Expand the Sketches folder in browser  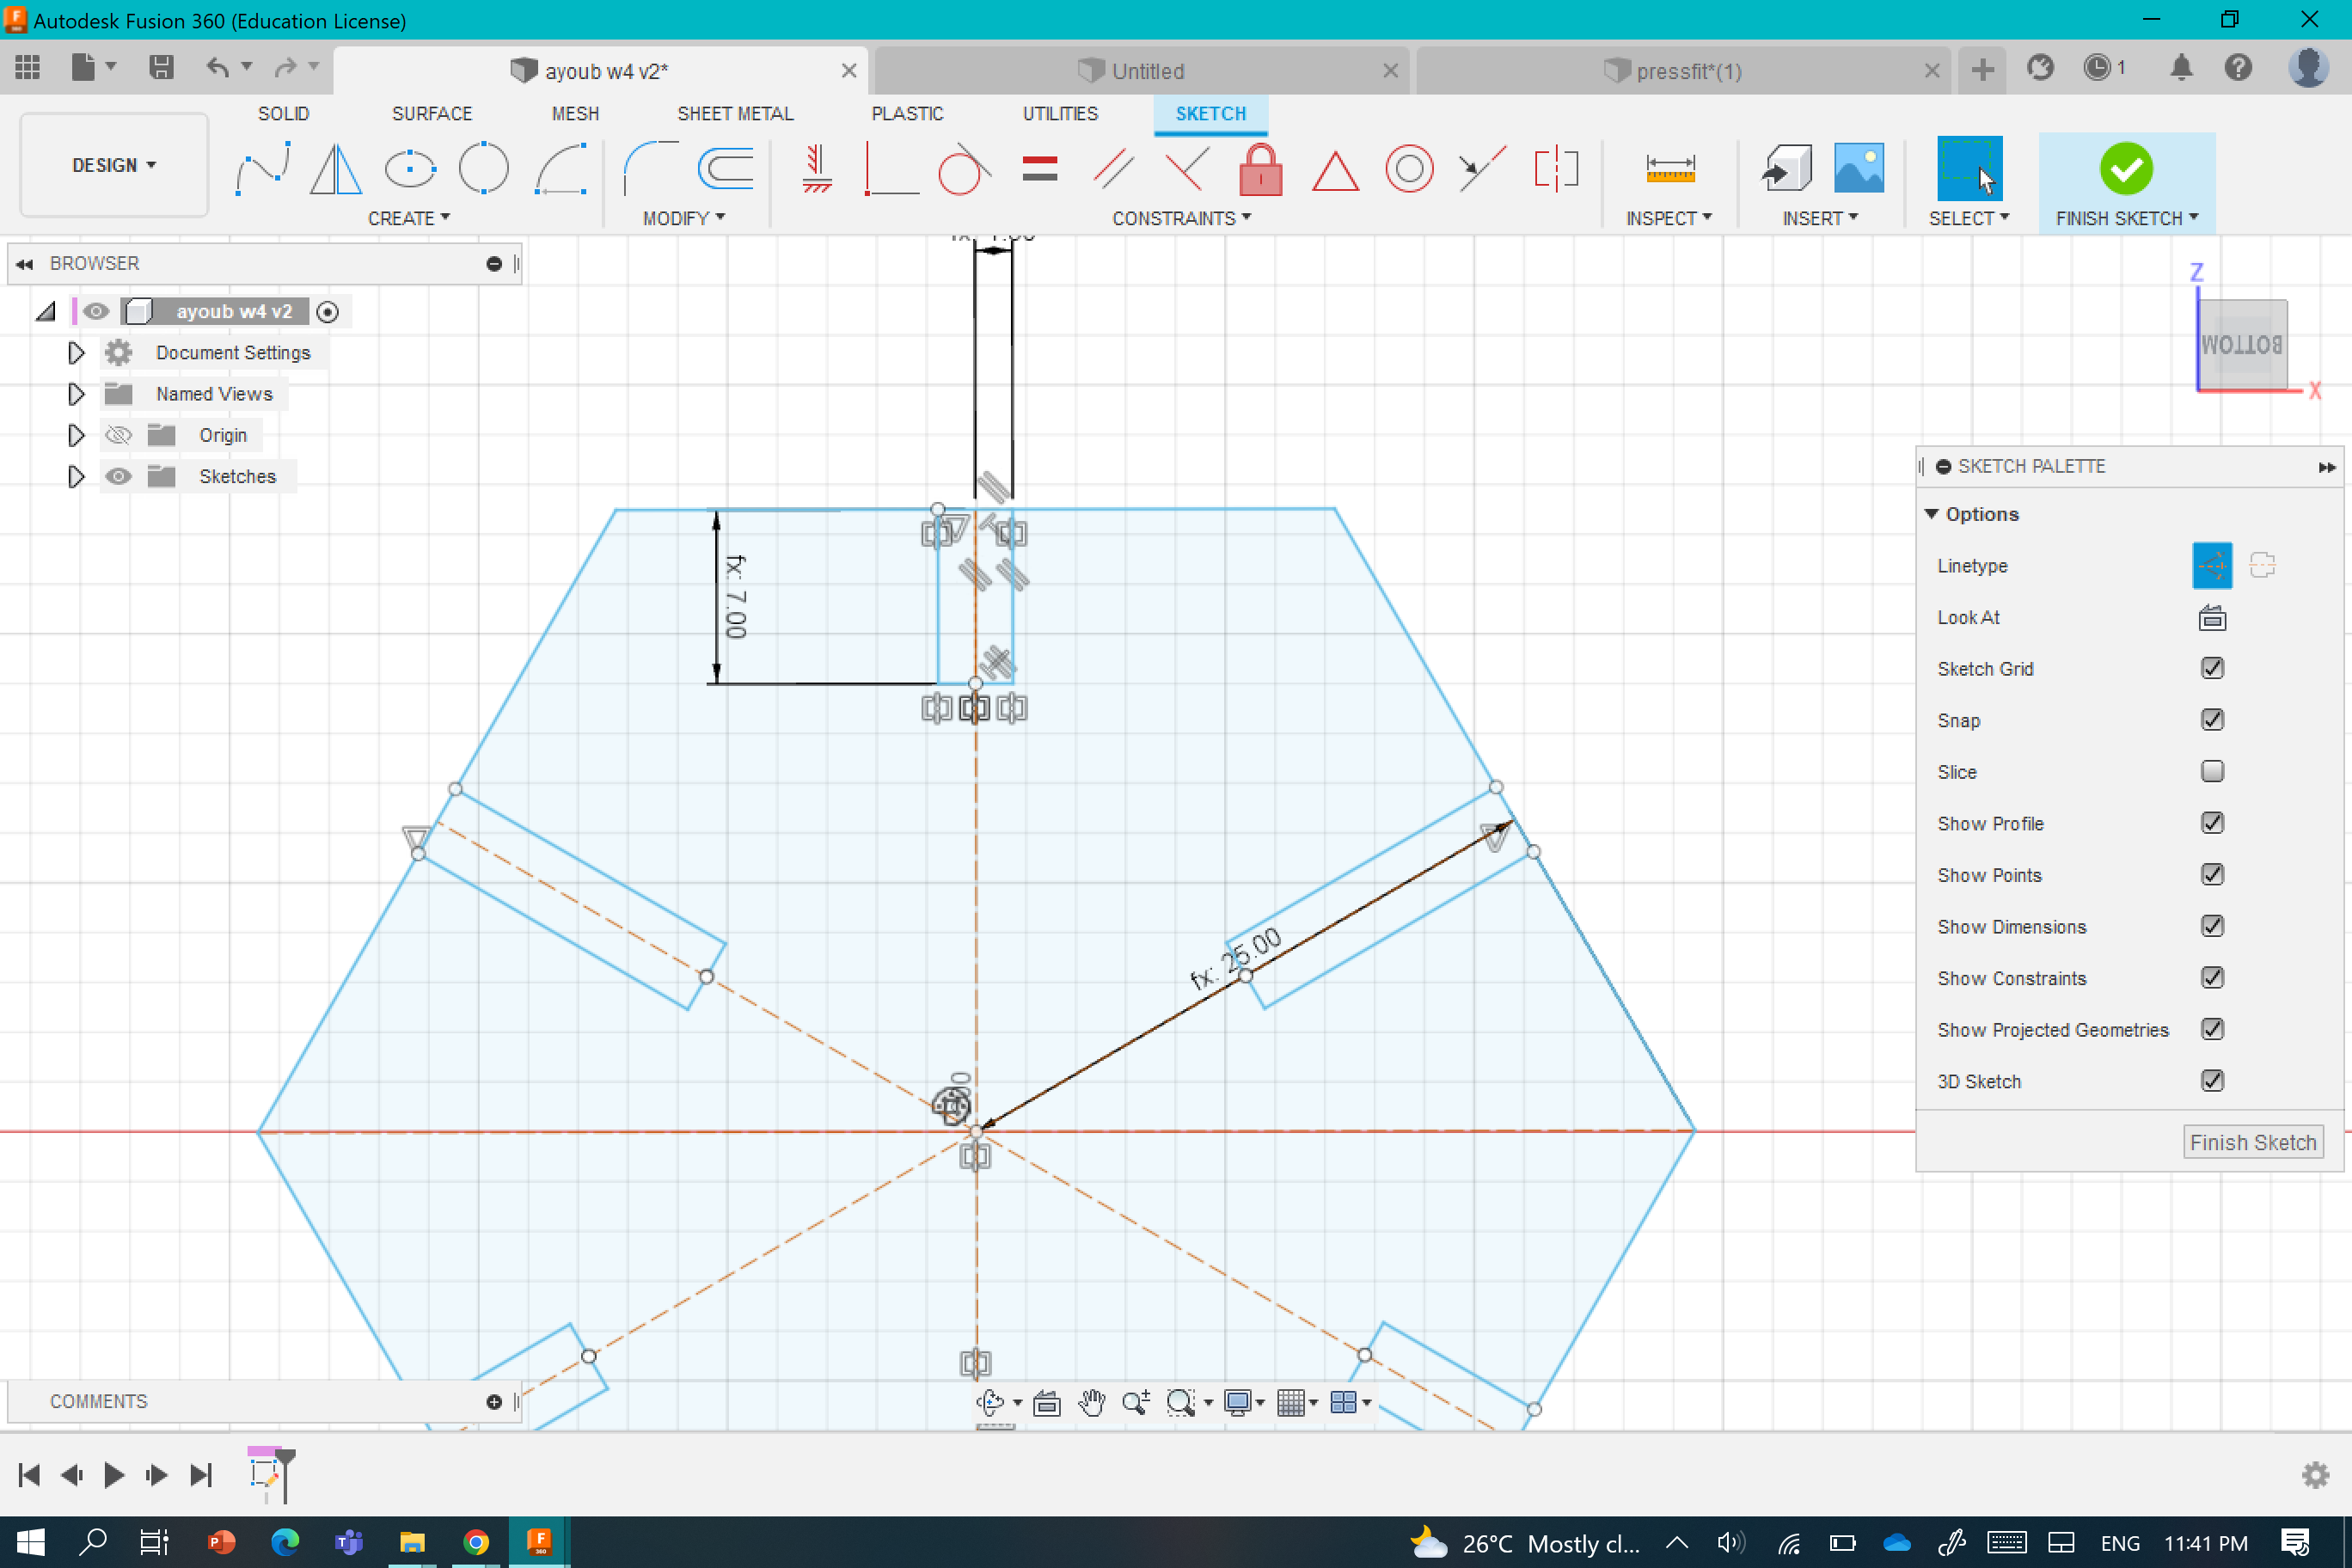[76, 476]
